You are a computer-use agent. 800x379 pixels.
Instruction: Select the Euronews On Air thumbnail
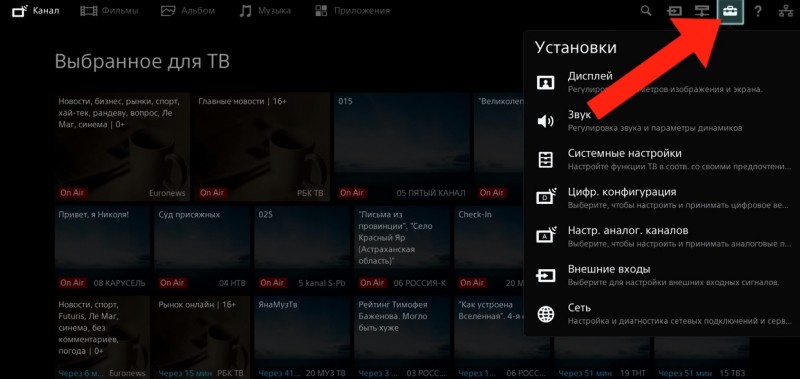click(x=122, y=147)
